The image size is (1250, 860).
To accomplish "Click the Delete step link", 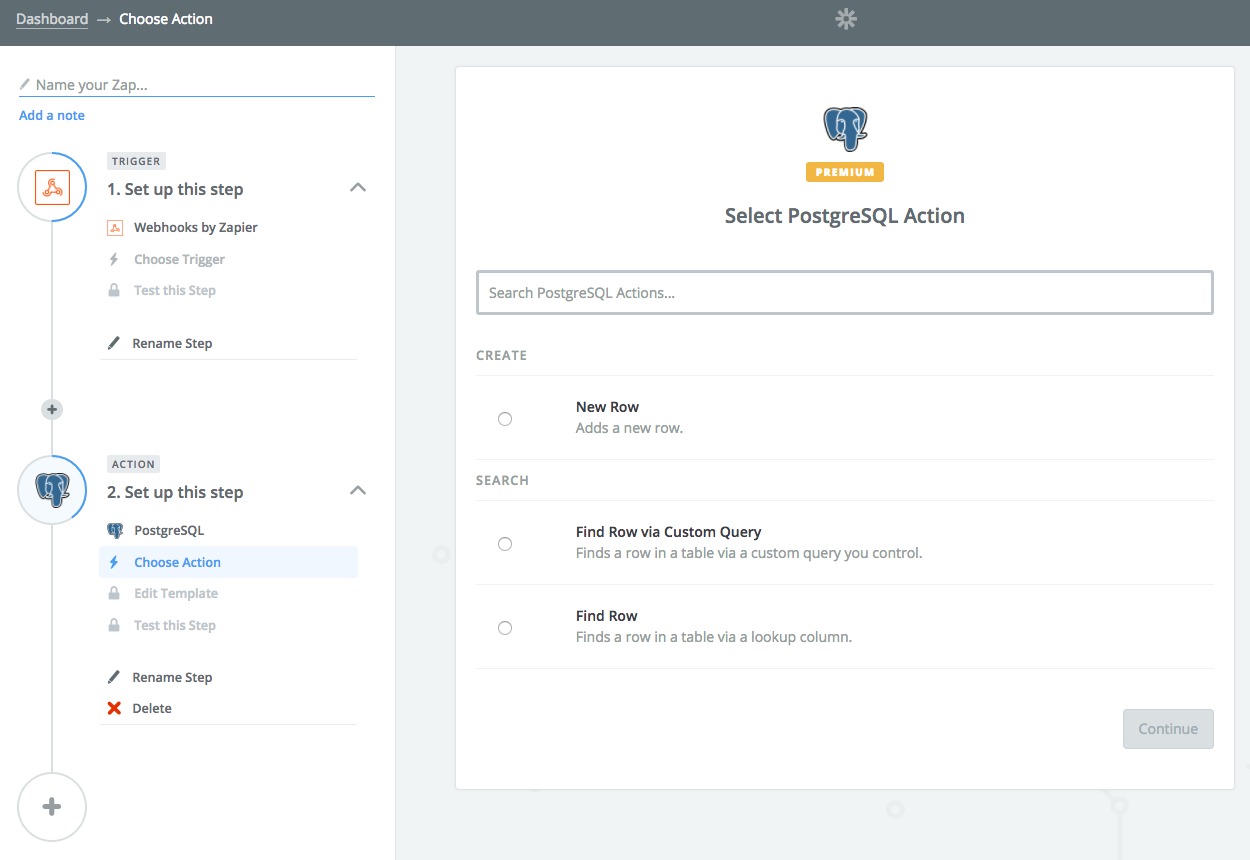I will coord(152,708).
